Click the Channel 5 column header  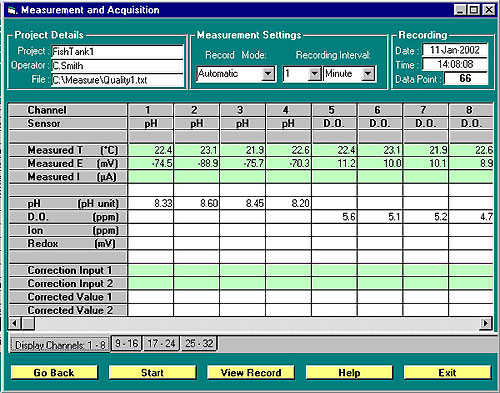pyautogui.click(x=334, y=110)
